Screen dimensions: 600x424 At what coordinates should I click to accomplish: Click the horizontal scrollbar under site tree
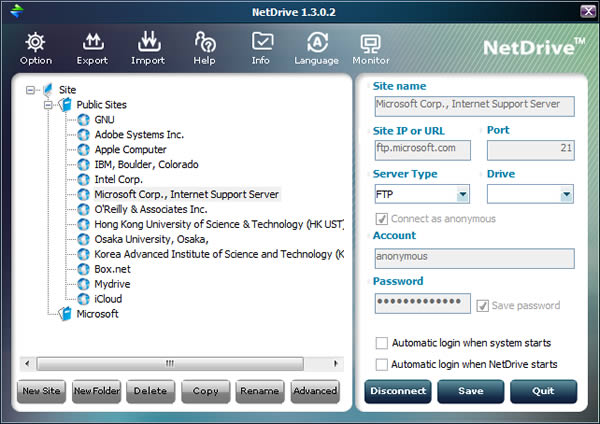tap(170, 363)
